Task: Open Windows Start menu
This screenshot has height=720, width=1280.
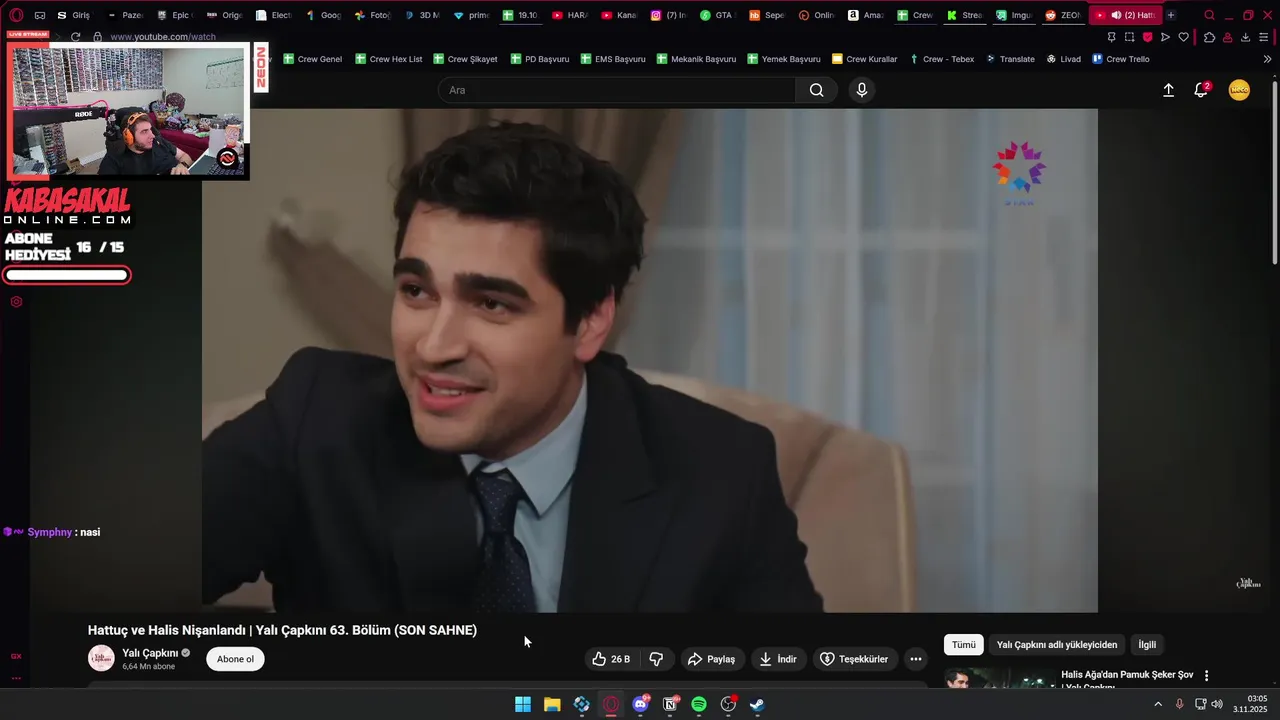Action: 523,704
